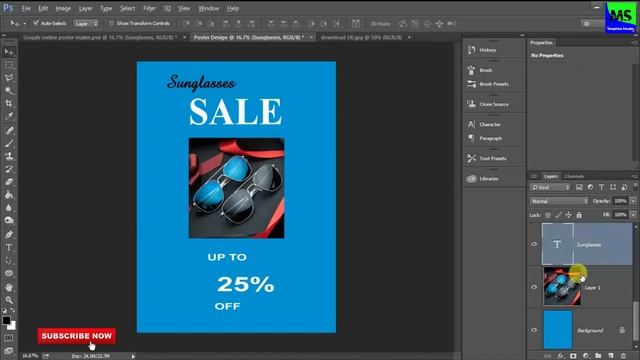Select the Eraser tool
The height and width of the screenshot is (360, 640).
click(9, 182)
